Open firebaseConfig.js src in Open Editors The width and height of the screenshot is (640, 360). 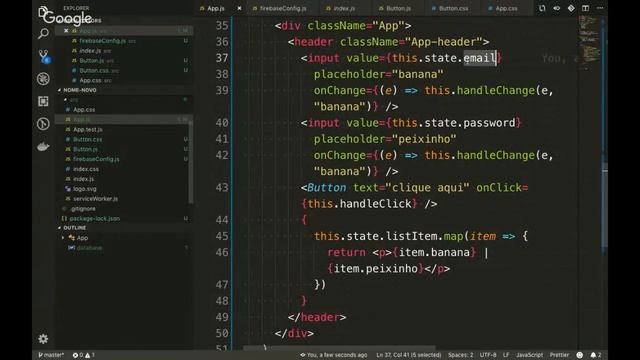click(x=124, y=41)
